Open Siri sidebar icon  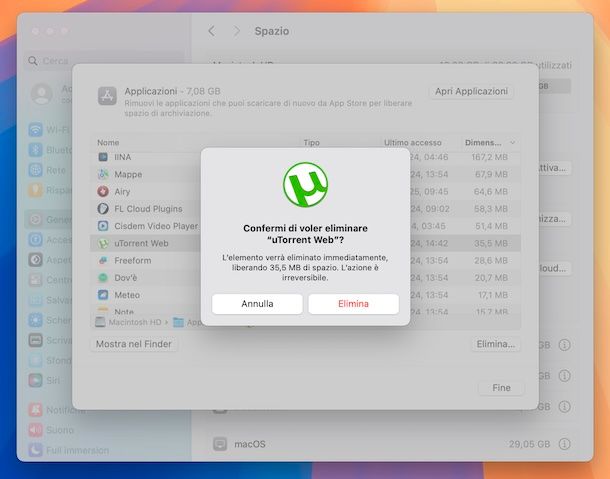tap(35, 380)
